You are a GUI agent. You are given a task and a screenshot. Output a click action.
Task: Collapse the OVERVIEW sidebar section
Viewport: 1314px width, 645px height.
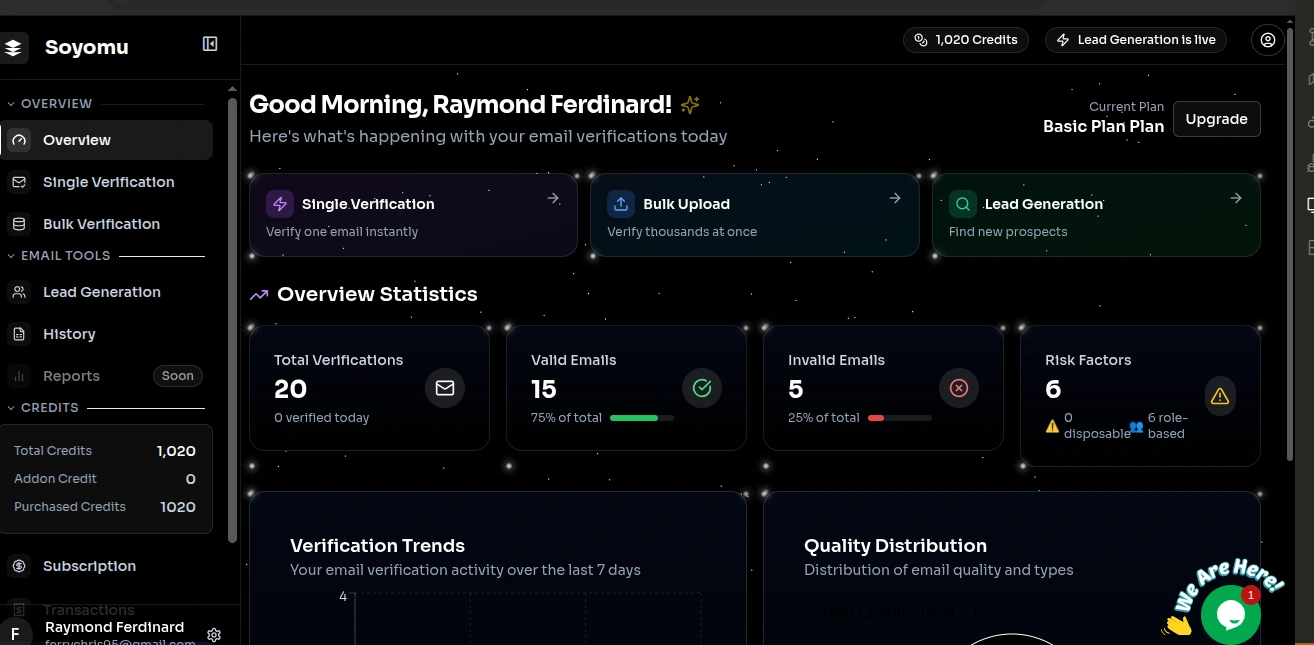[x=11, y=104]
